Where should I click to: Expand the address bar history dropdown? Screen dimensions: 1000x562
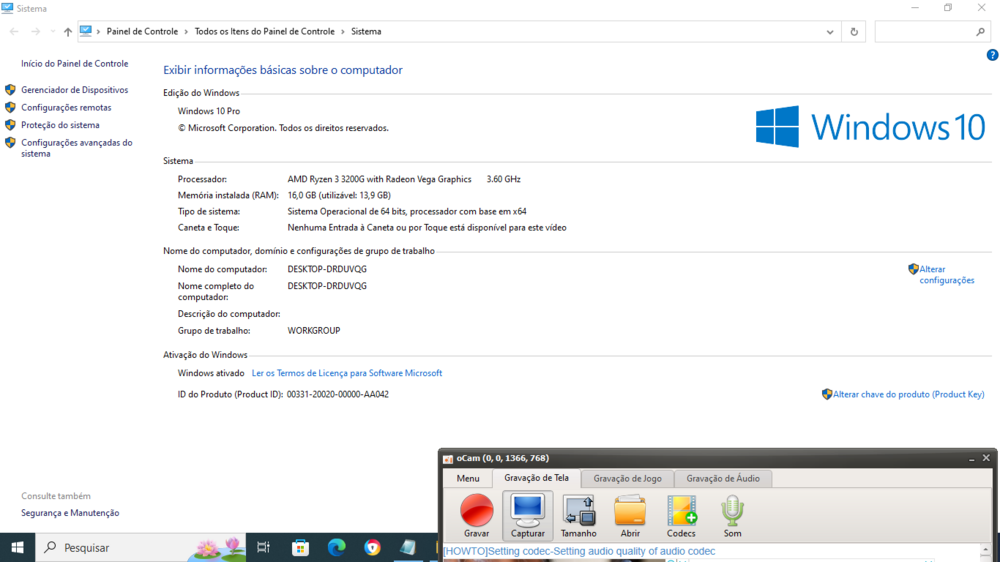click(830, 32)
